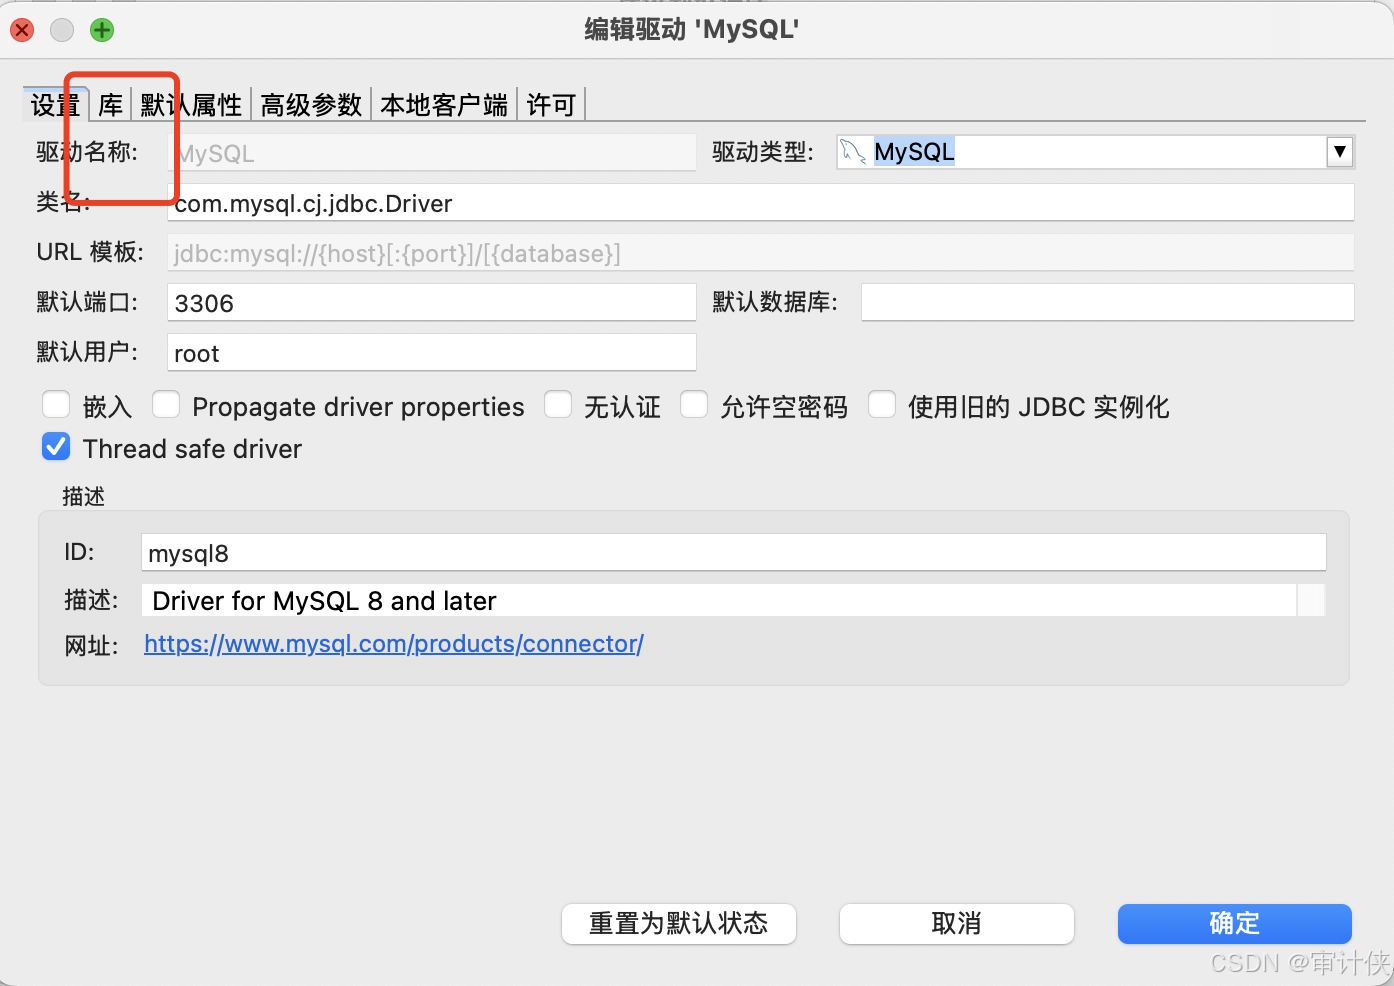Check 使用旧的 JDBC 实例化 option
The width and height of the screenshot is (1394, 986).
[882, 405]
